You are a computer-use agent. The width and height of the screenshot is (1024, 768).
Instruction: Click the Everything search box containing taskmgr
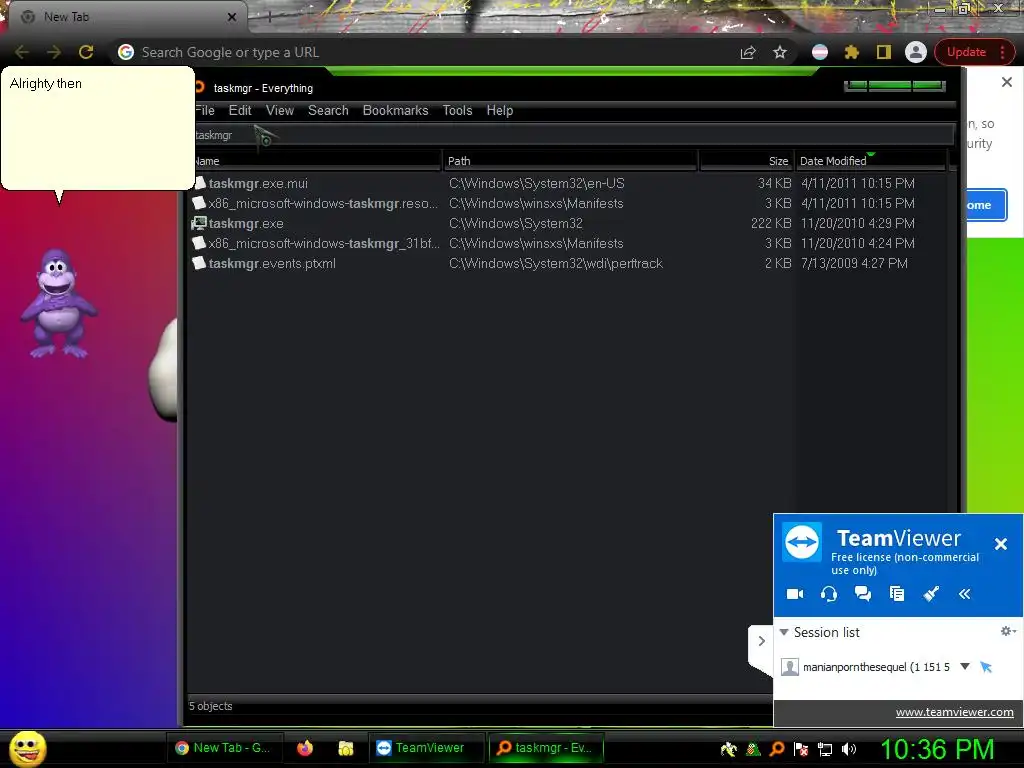click(573, 135)
